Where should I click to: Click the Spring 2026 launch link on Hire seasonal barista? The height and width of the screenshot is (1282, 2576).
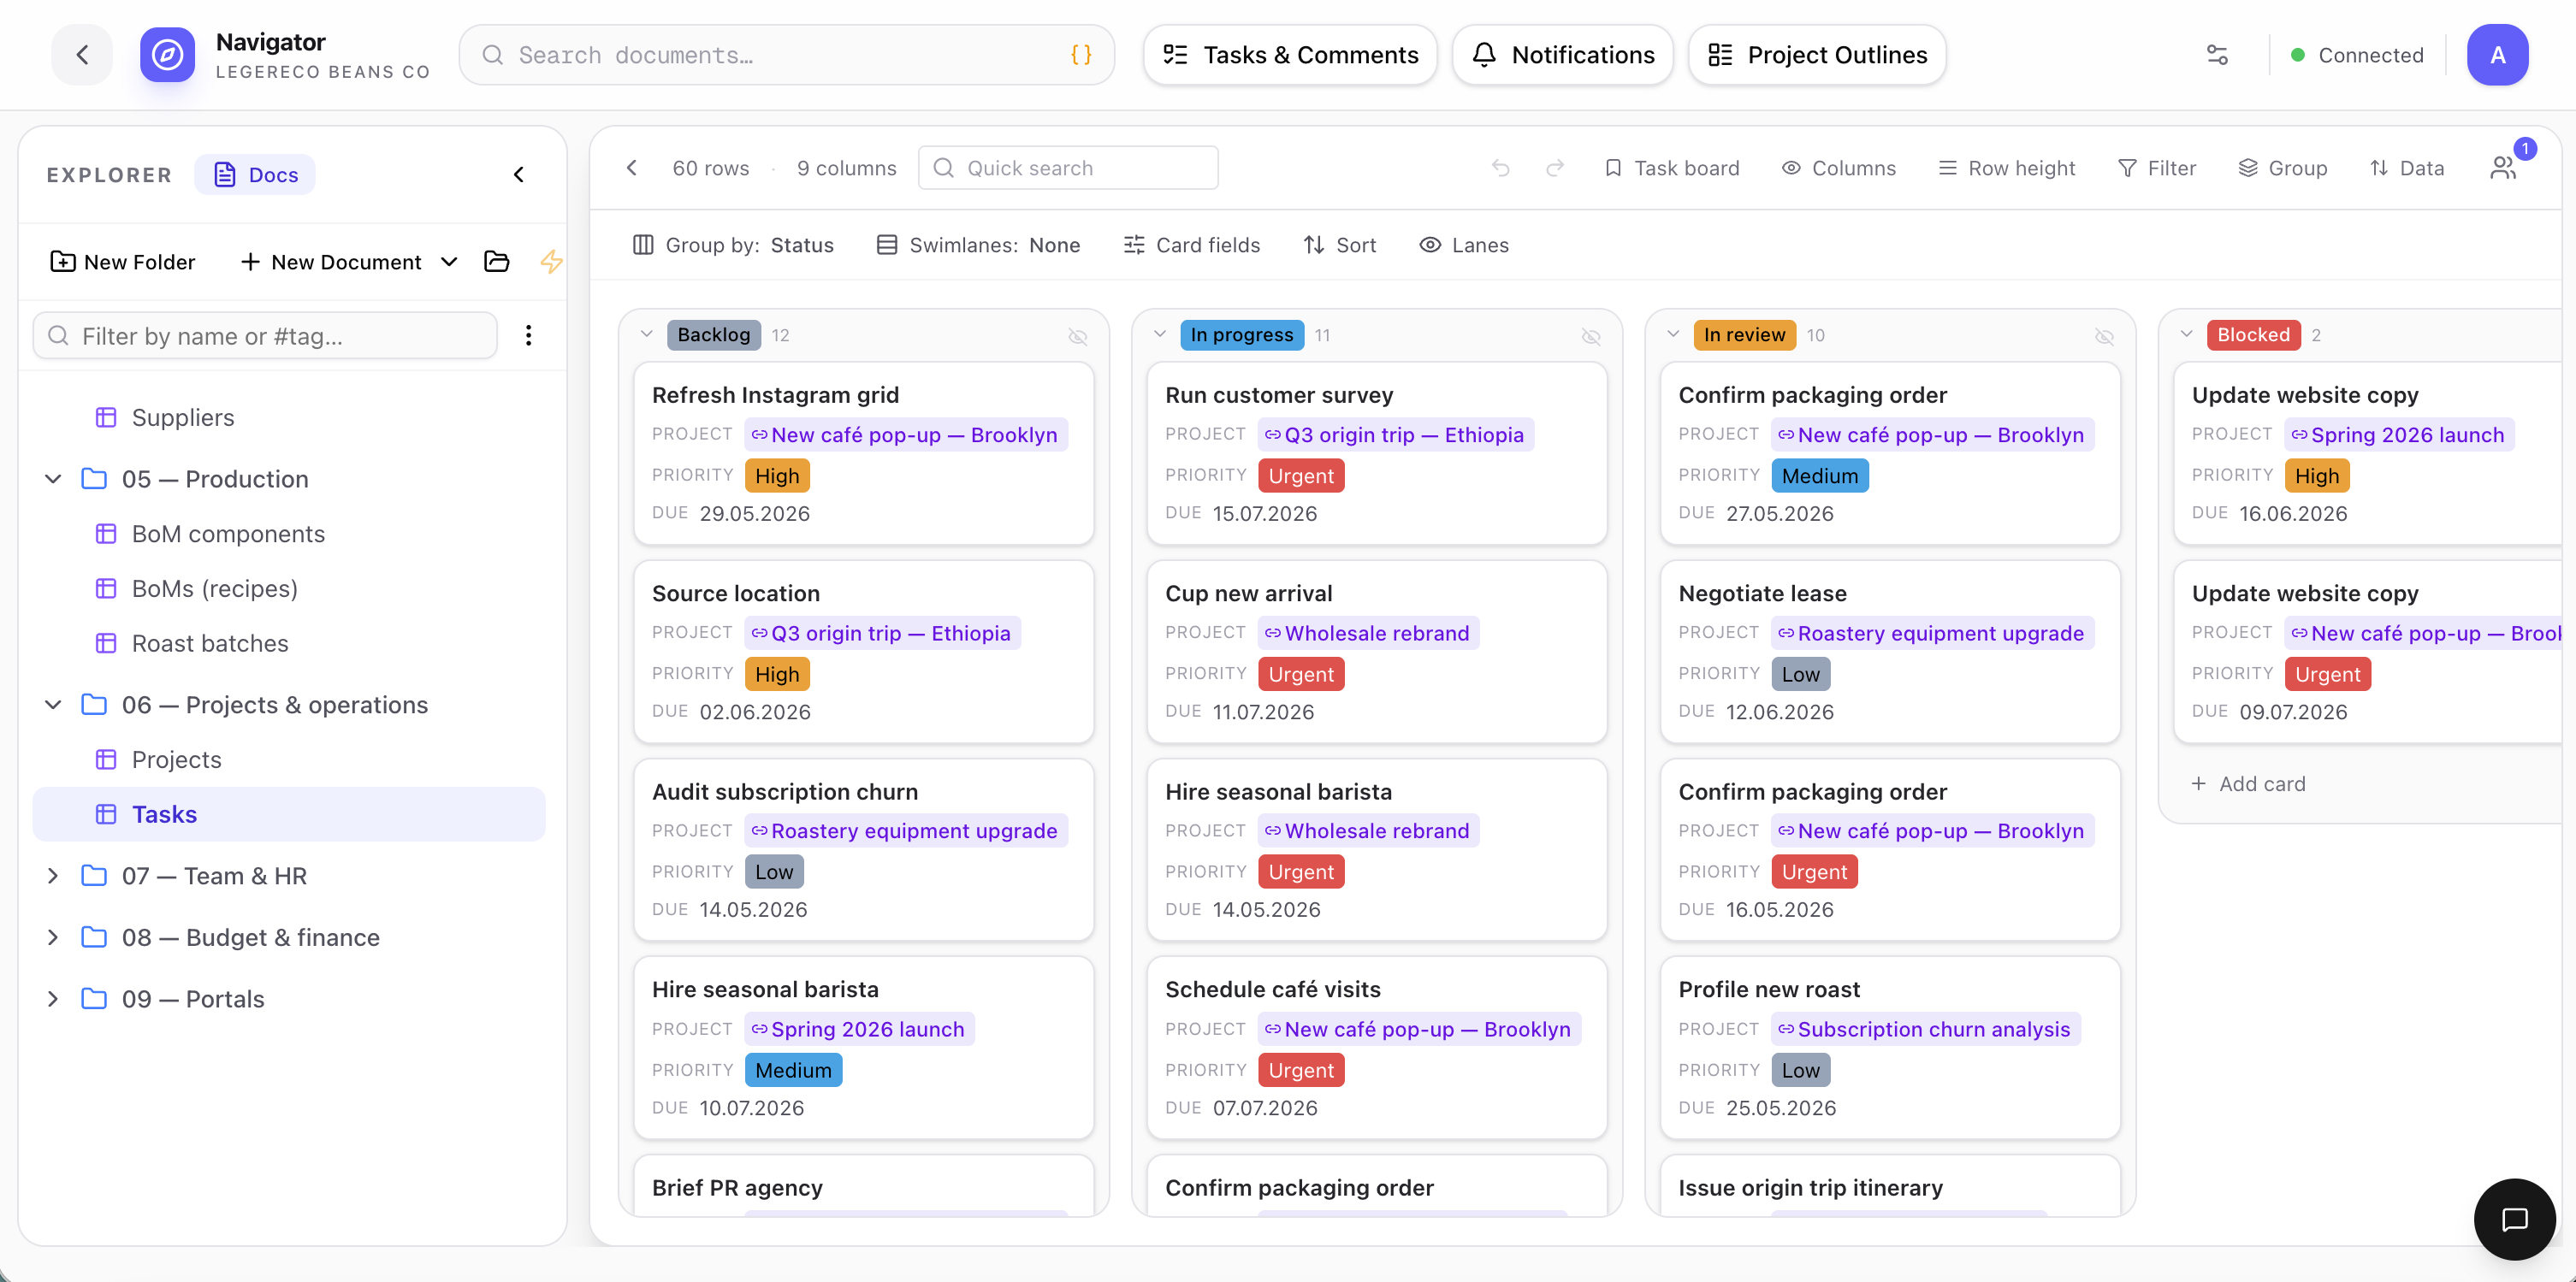859,1029
